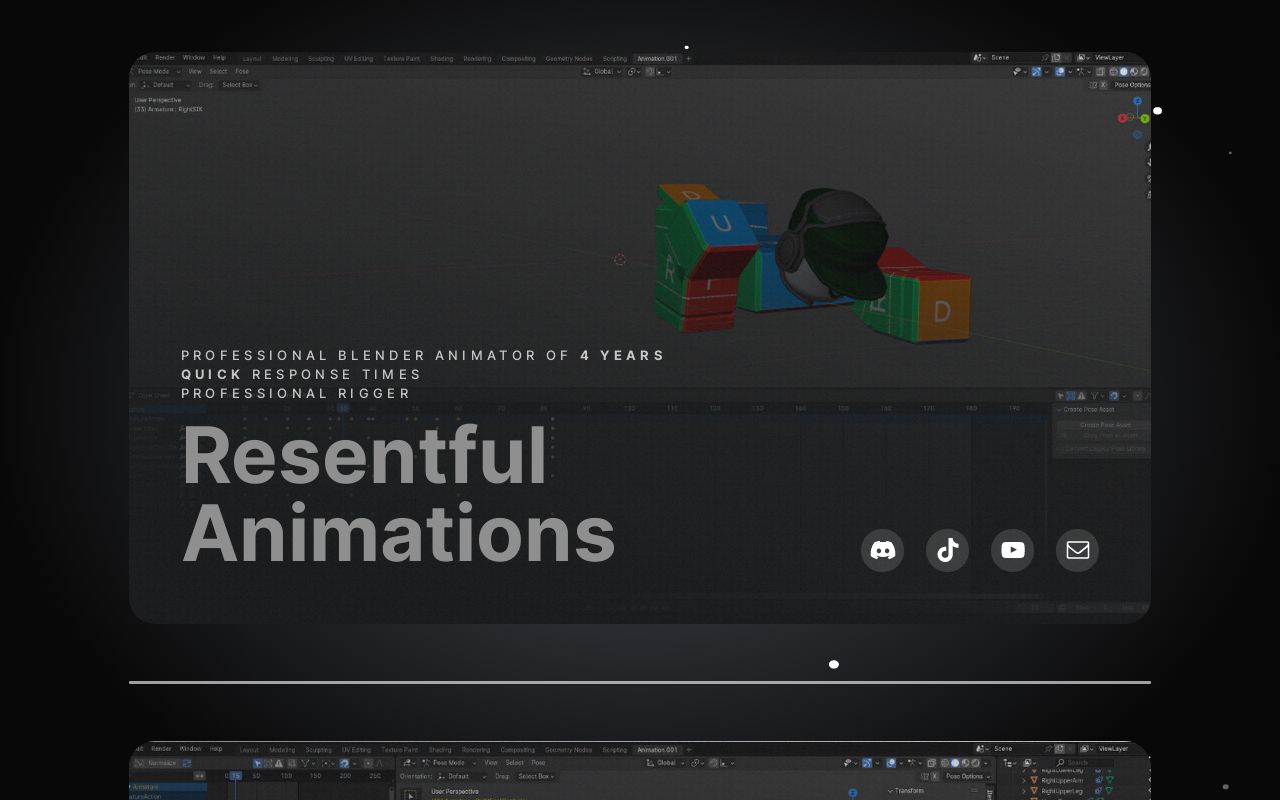
Task: Select RightUpperArm in the lower outliner
Action: coord(1062,780)
